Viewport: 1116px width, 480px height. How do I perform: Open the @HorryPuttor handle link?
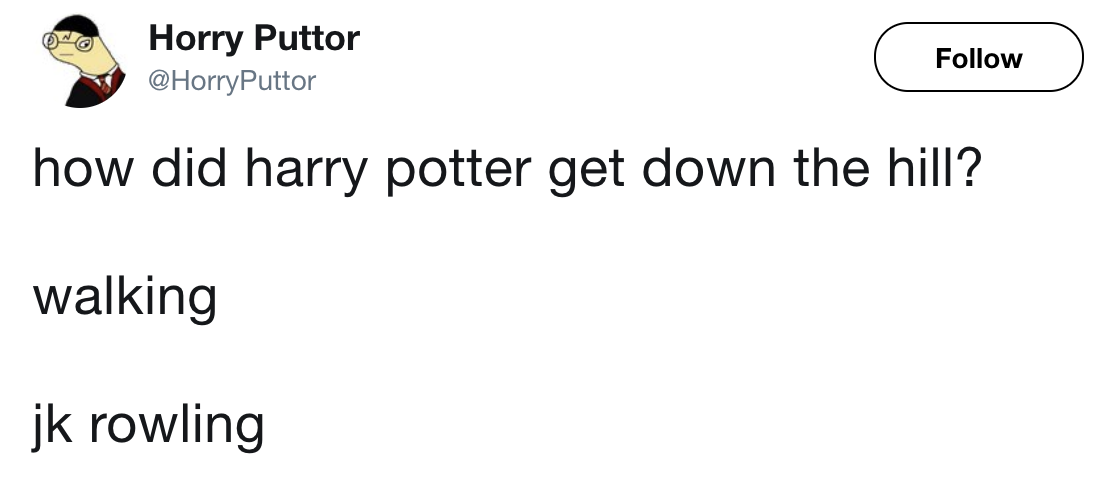tap(232, 80)
